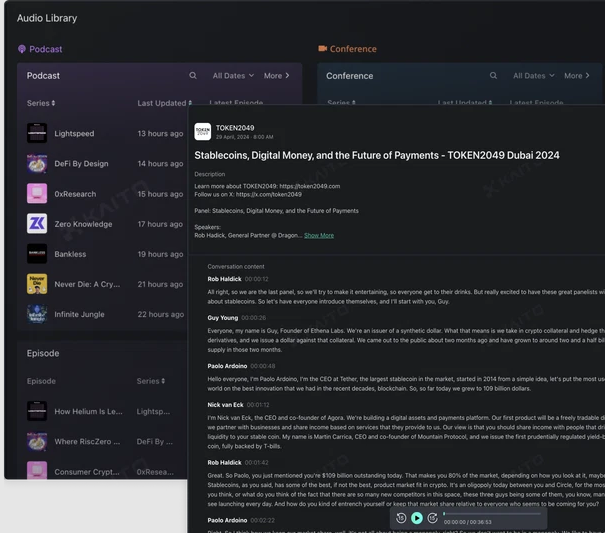Jump to Guy Young 00:00:26 timestamp
Viewport: 605px width, 533px height.
tap(253, 318)
